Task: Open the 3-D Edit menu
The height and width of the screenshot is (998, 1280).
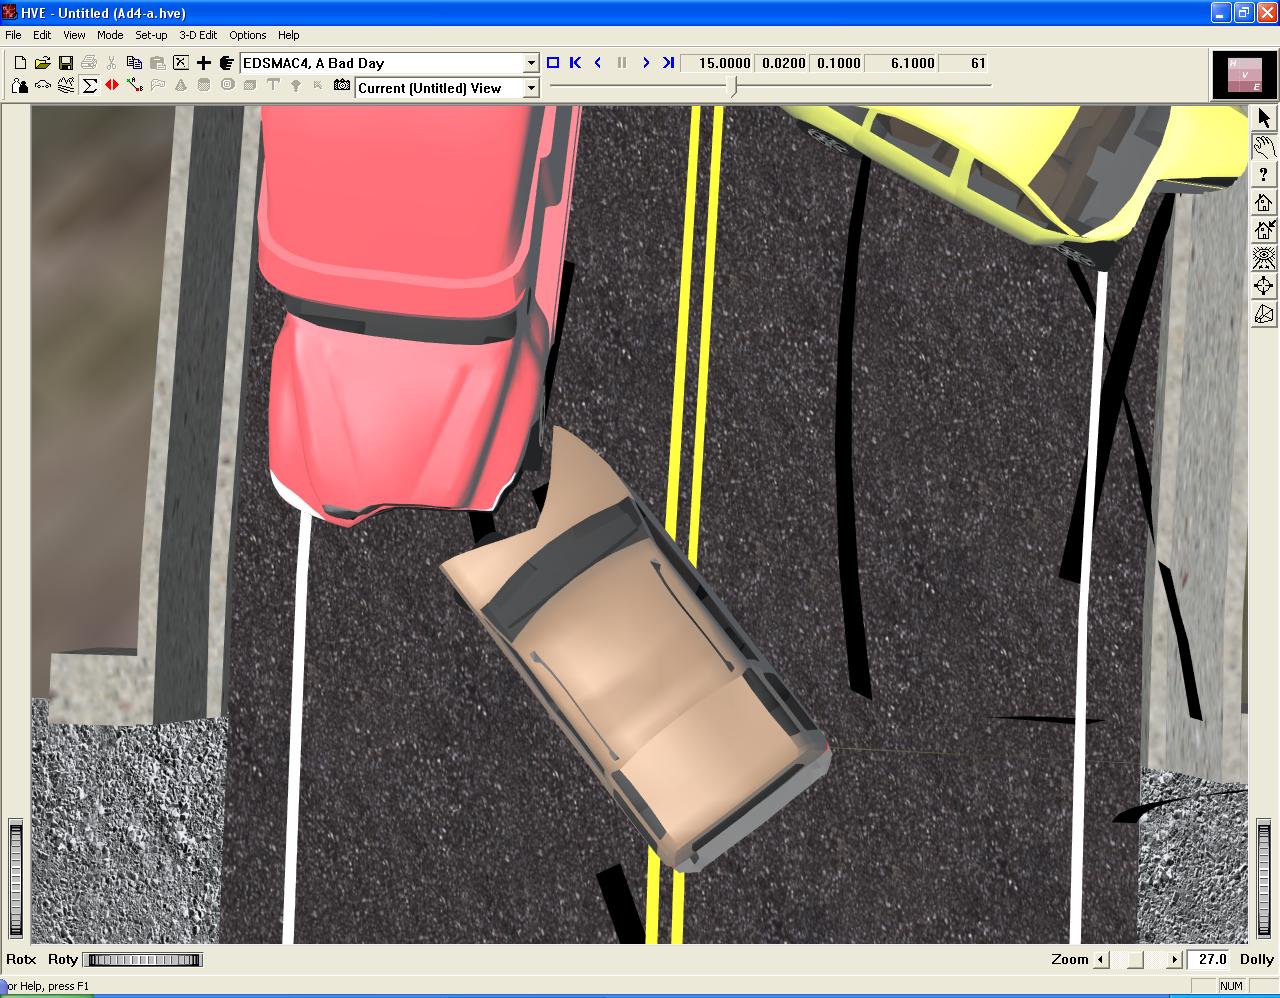Action: (x=198, y=35)
